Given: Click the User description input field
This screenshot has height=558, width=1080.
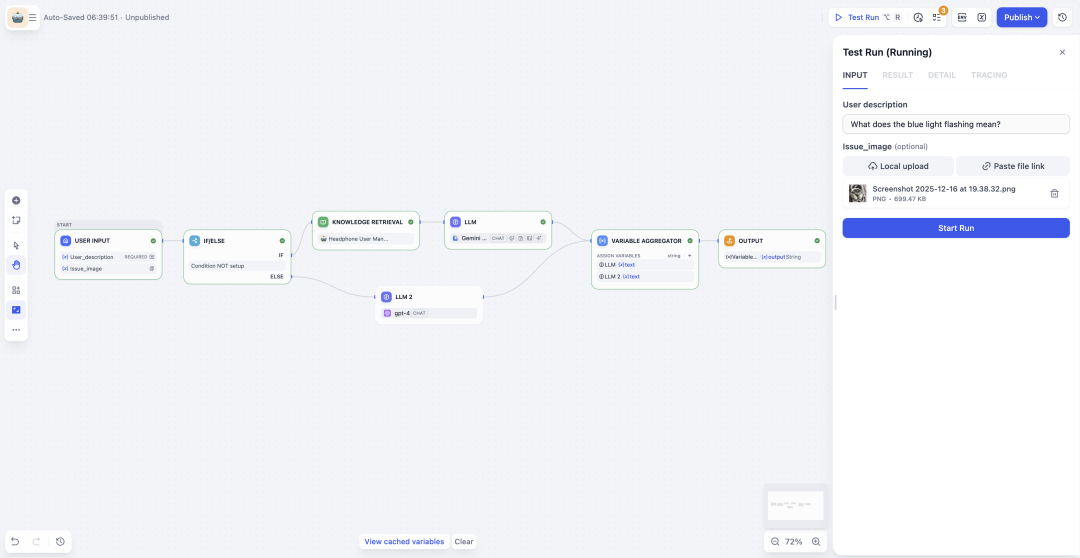Looking at the screenshot, I should [x=955, y=124].
